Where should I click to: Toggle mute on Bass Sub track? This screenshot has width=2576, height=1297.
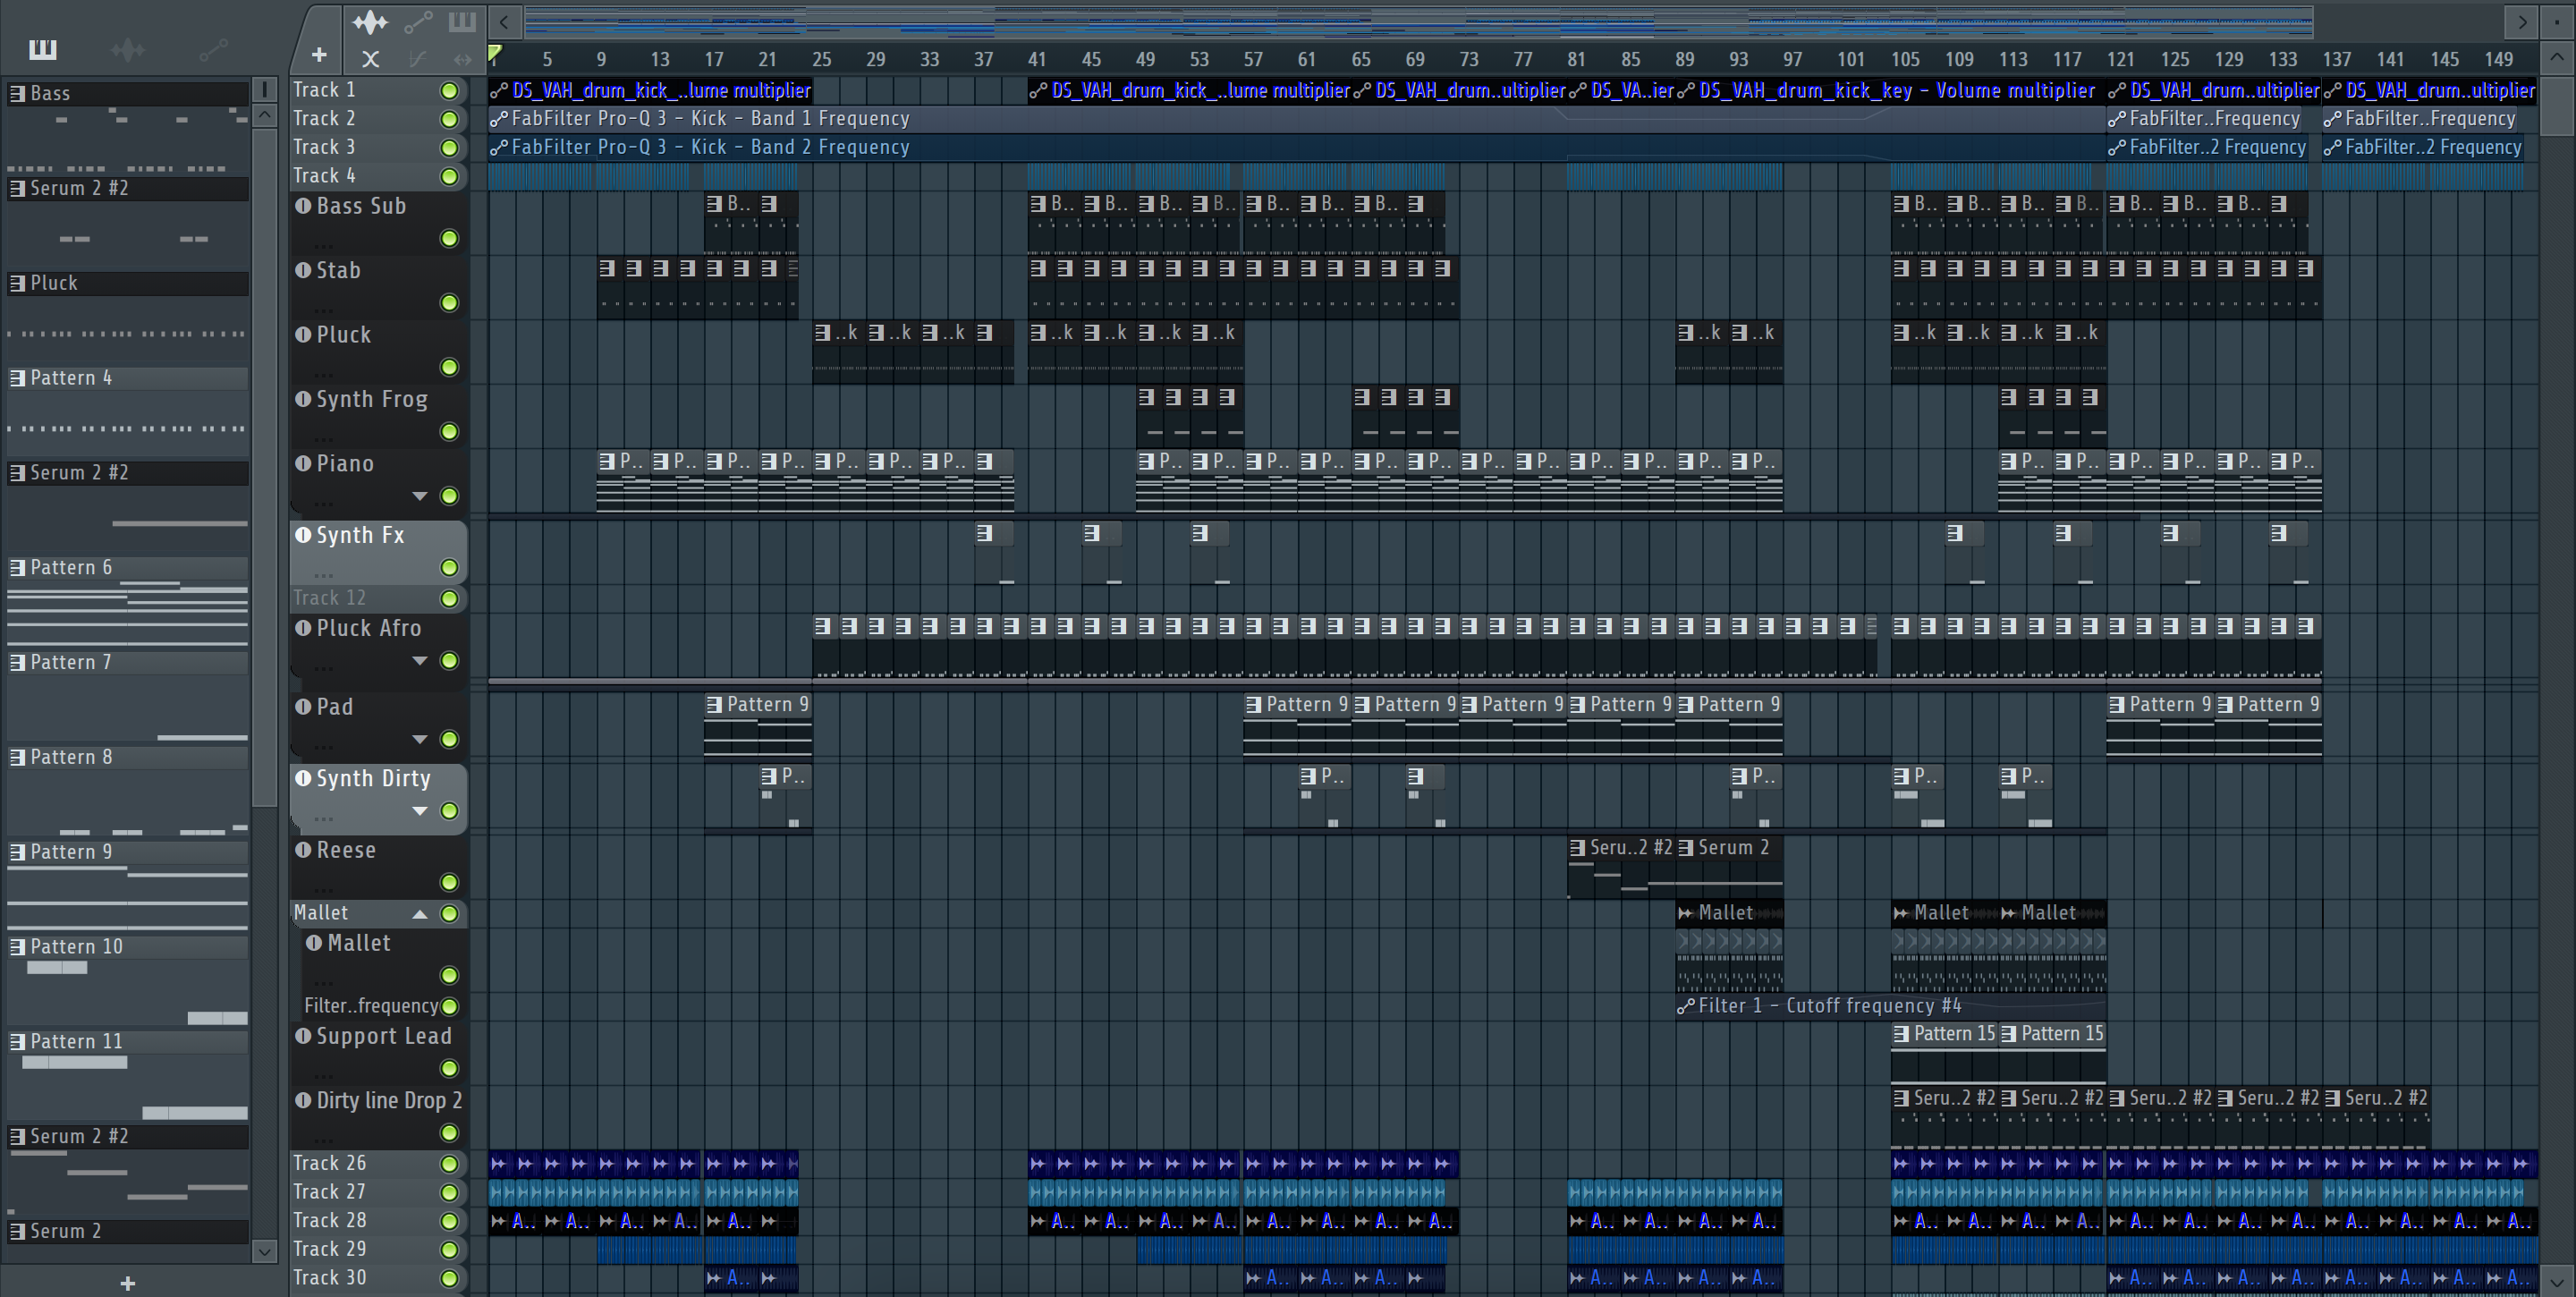point(450,238)
